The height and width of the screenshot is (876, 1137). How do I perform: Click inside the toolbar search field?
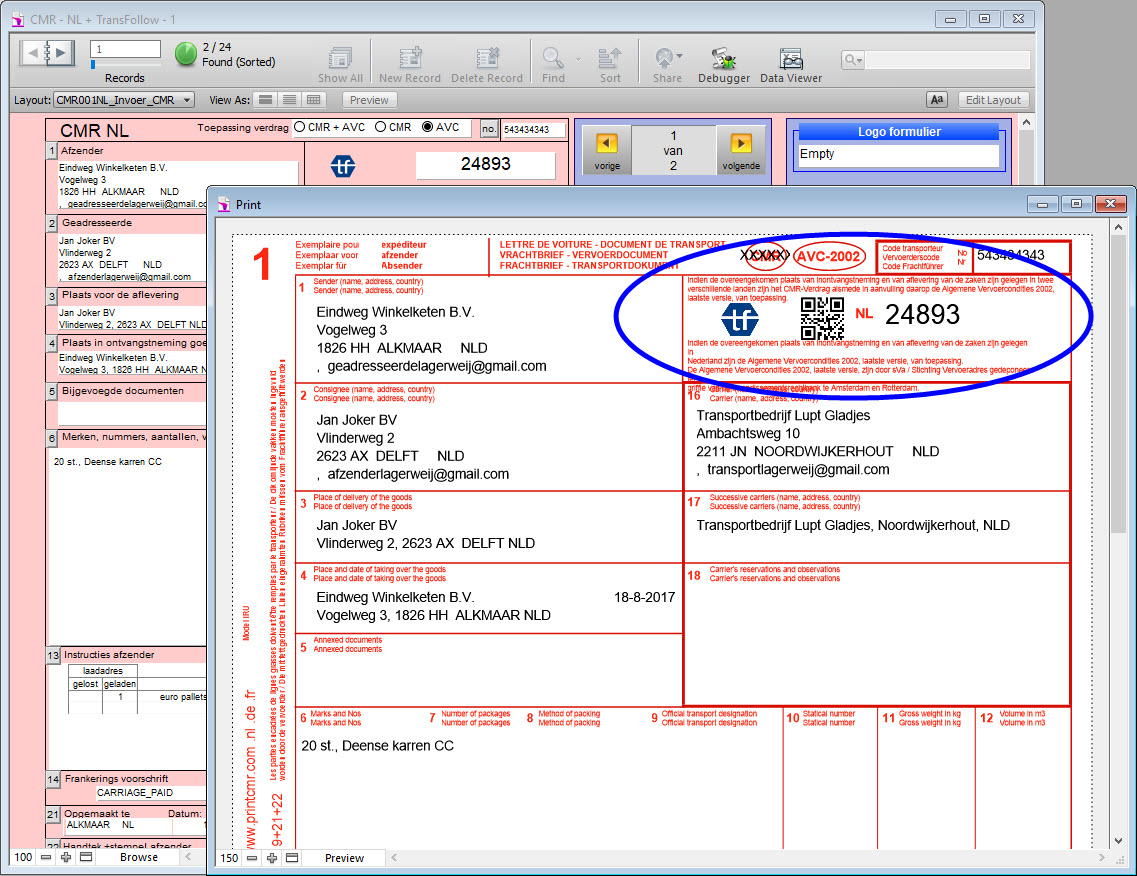[x=945, y=60]
